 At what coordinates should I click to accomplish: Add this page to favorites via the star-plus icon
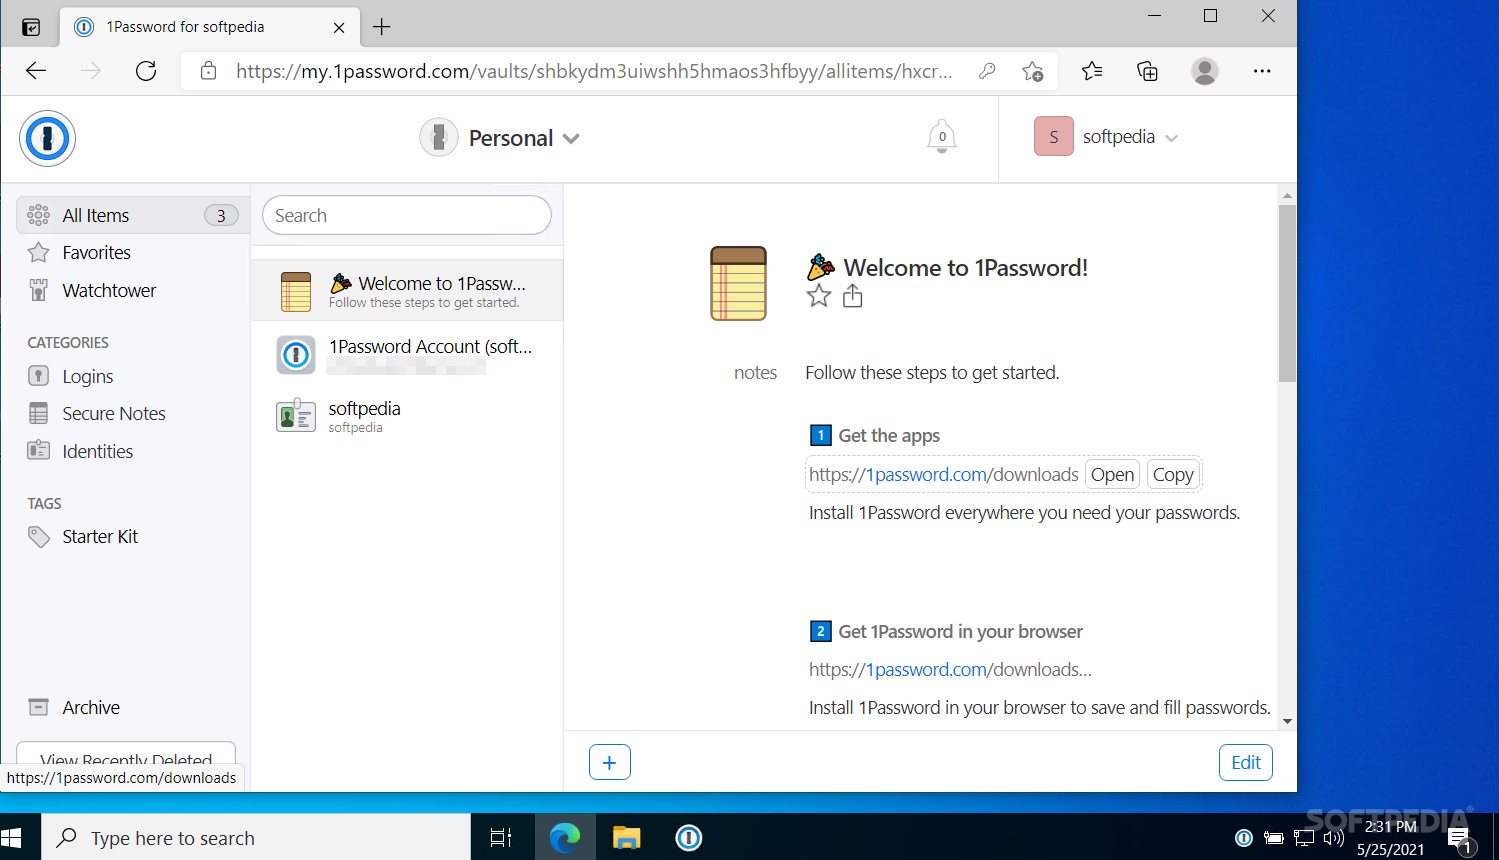coord(1033,71)
